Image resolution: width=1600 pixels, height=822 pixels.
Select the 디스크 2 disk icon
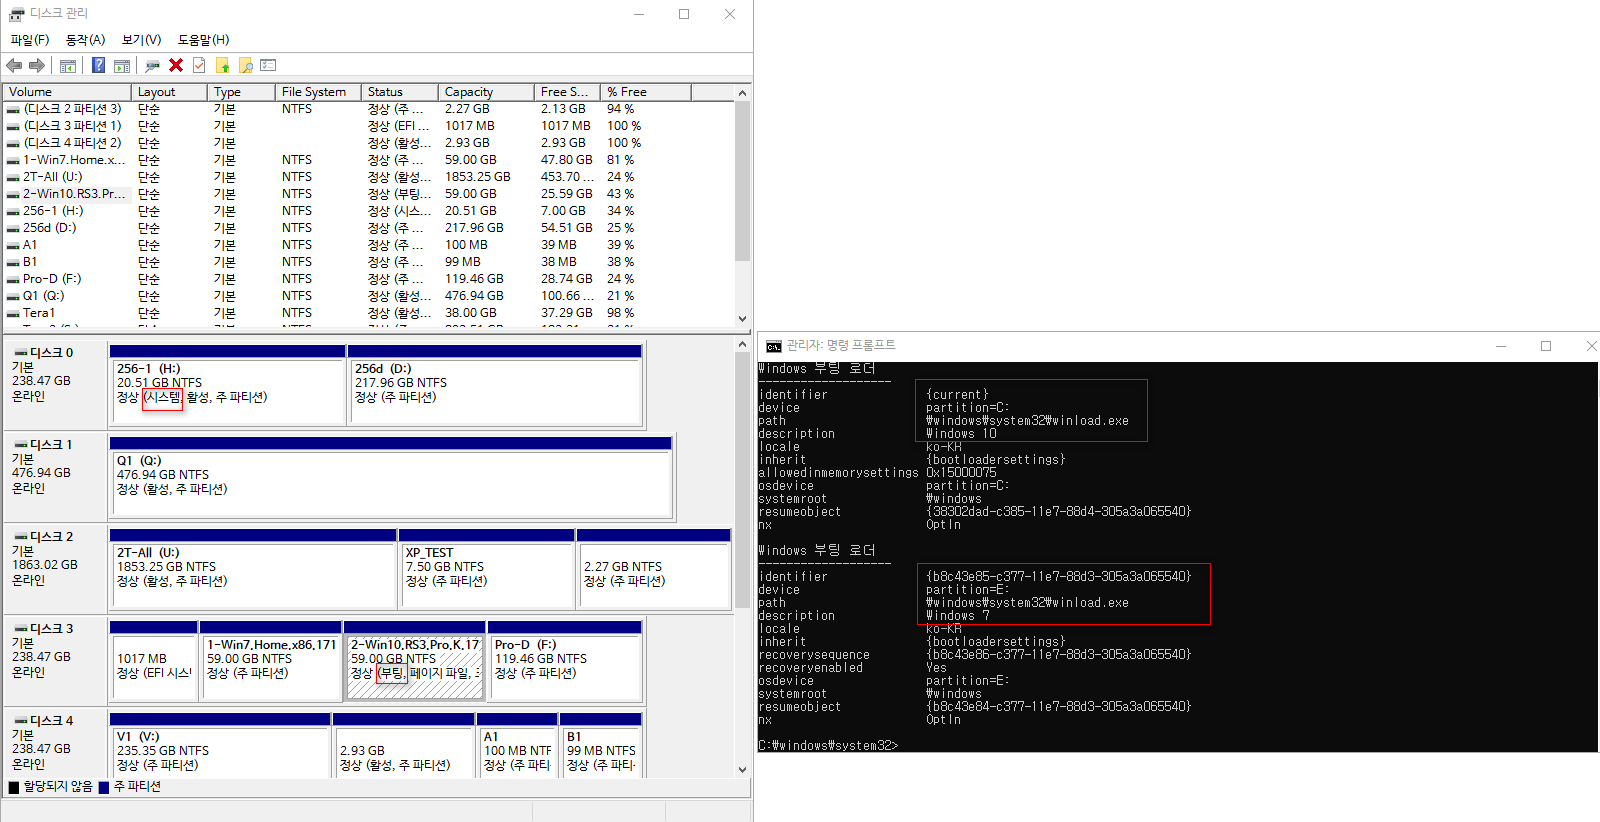pyautogui.click(x=21, y=537)
